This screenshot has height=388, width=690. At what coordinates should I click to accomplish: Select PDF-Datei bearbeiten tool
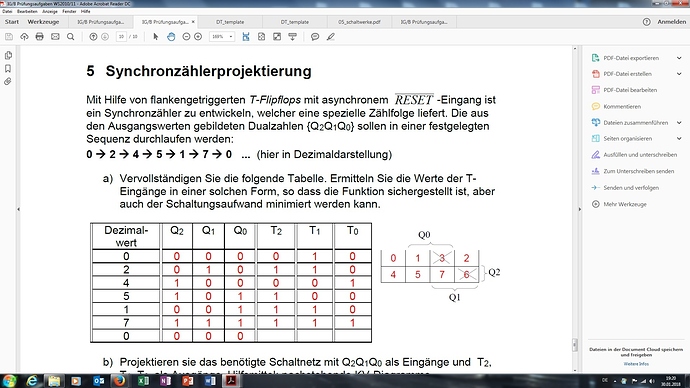[x=630, y=90]
